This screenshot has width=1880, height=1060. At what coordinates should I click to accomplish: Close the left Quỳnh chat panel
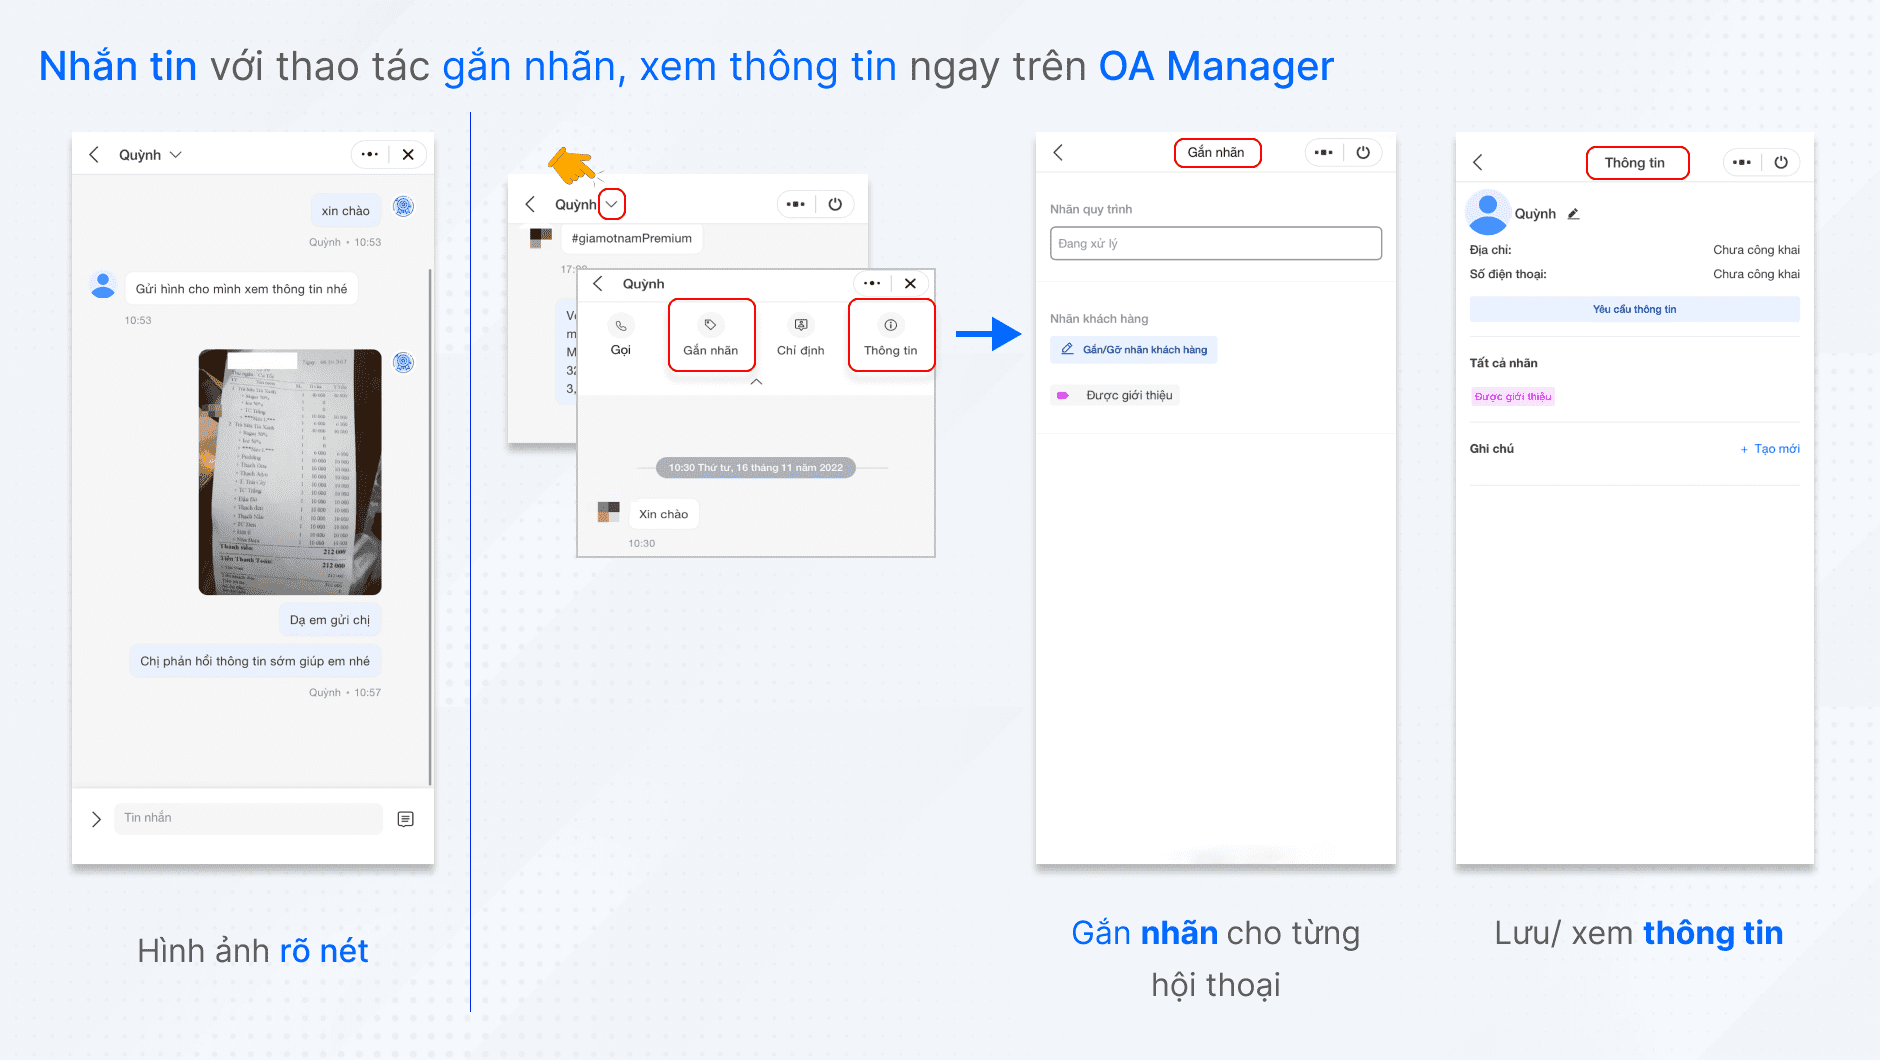(408, 155)
